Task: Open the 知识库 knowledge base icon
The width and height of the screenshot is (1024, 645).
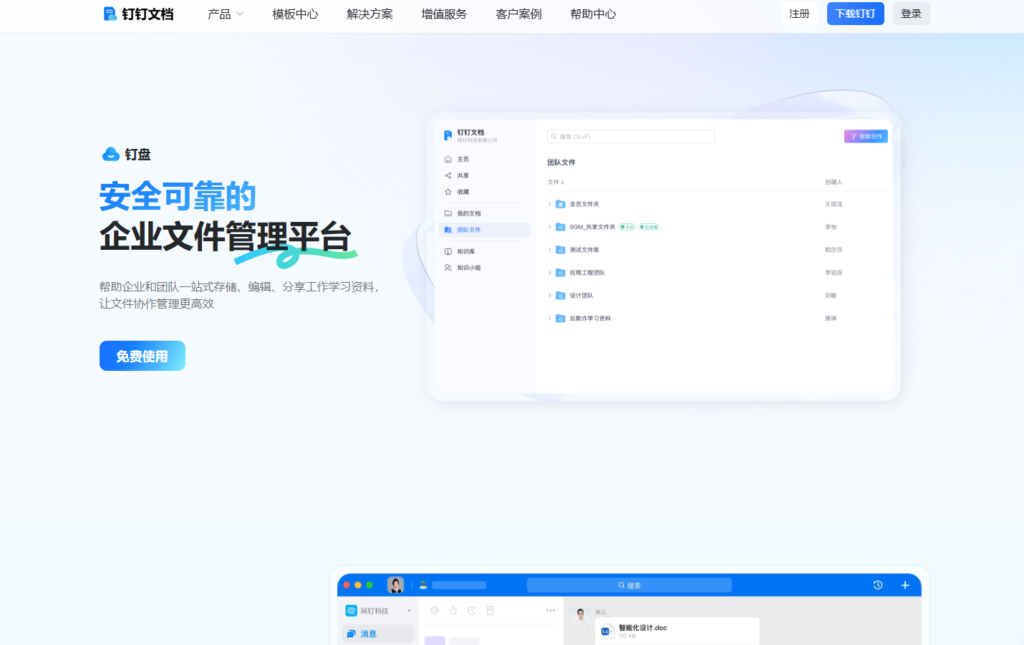Action: click(447, 251)
